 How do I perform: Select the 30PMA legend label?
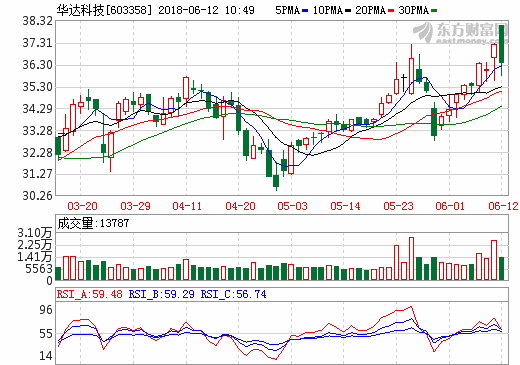point(413,11)
